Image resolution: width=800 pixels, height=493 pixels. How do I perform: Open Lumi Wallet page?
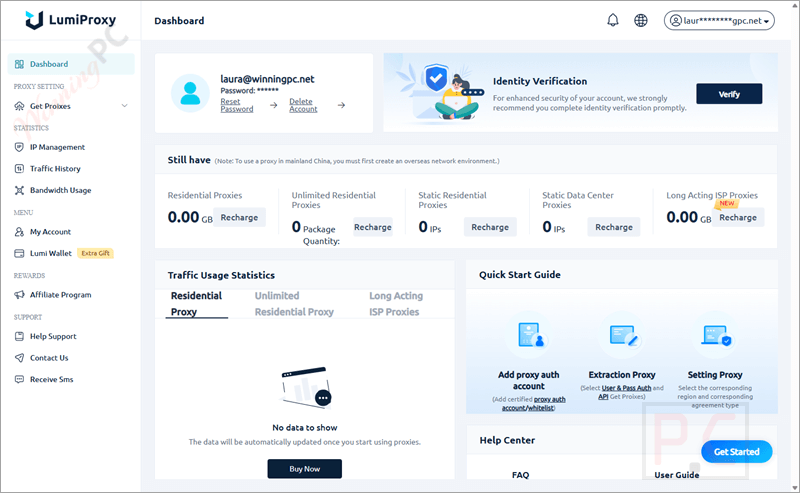click(51, 253)
